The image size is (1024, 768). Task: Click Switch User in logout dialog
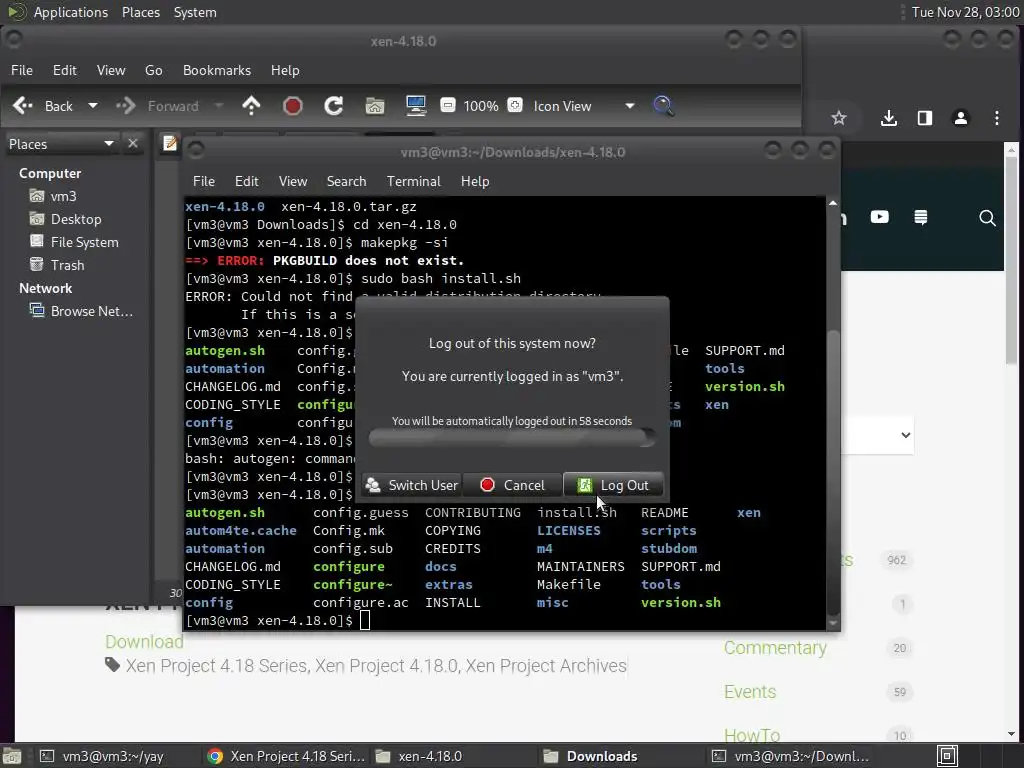click(411, 485)
